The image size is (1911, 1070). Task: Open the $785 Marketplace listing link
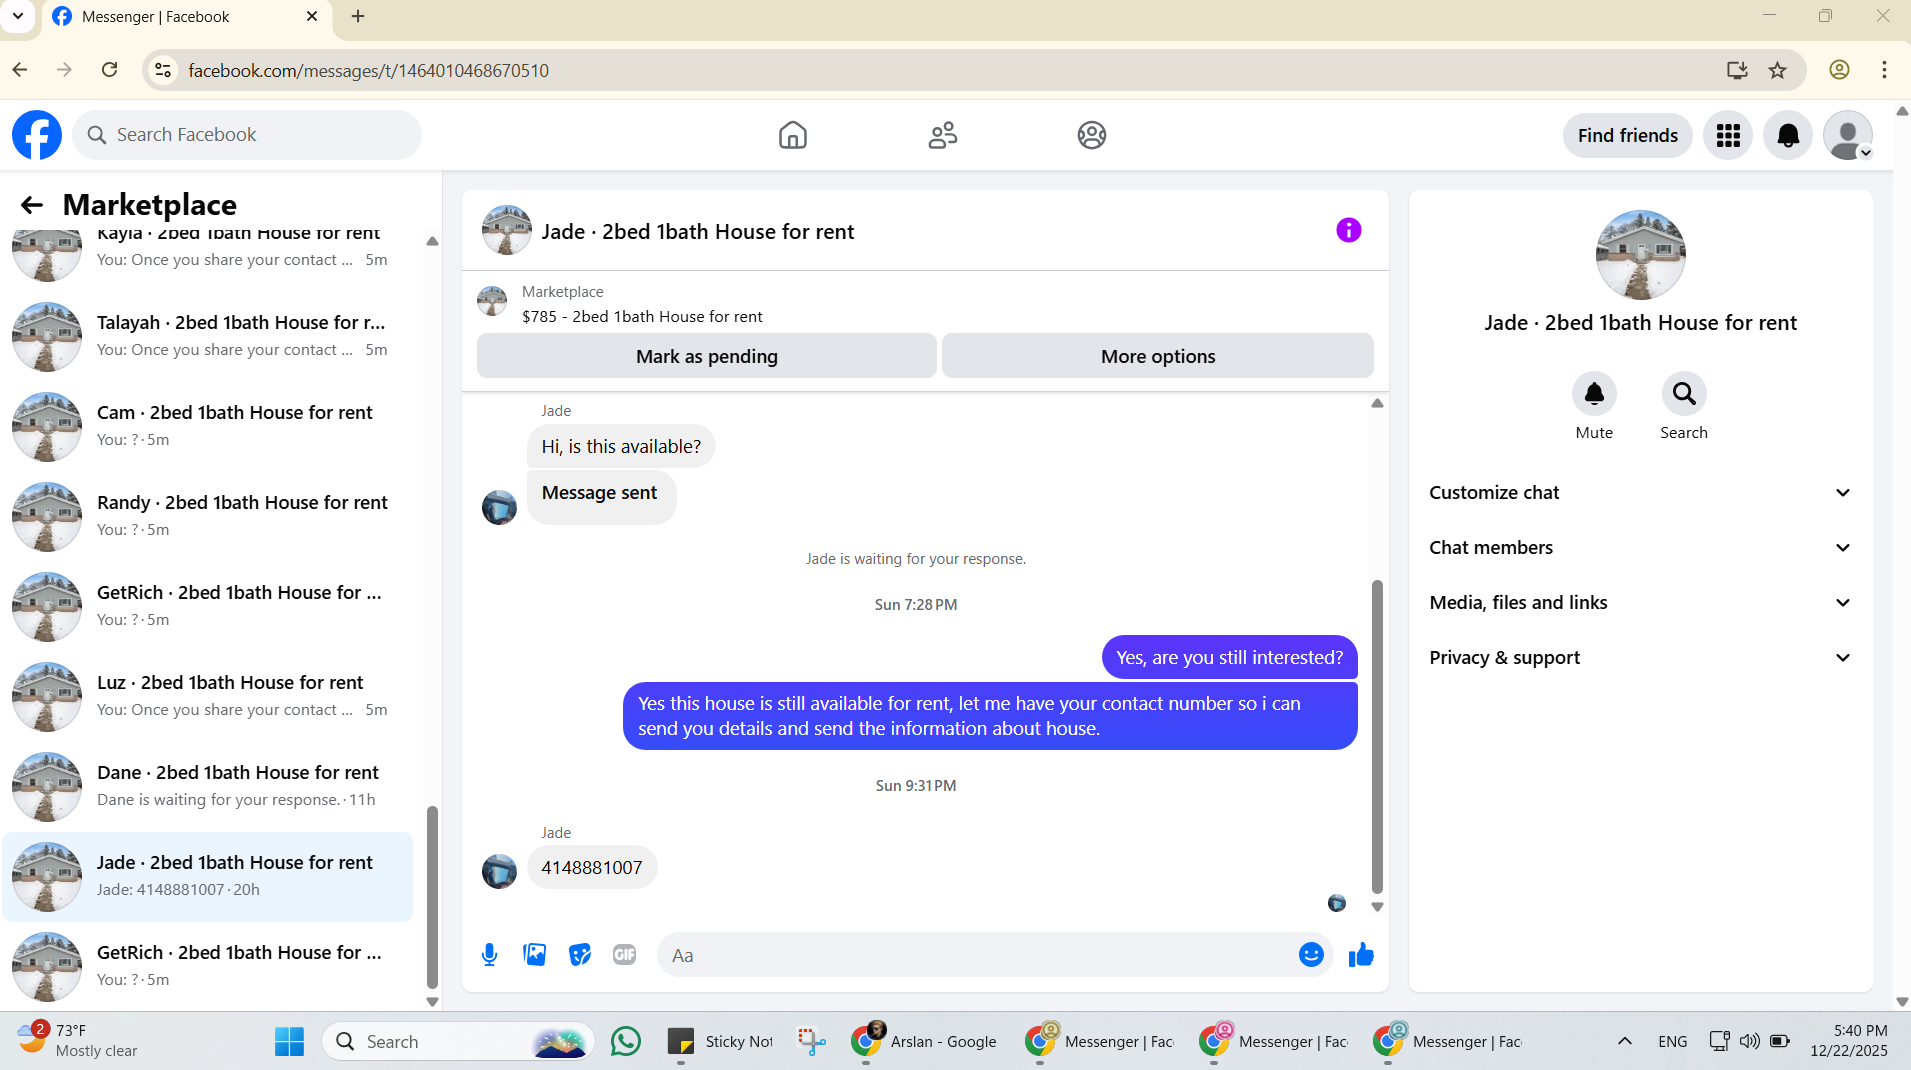(642, 317)
